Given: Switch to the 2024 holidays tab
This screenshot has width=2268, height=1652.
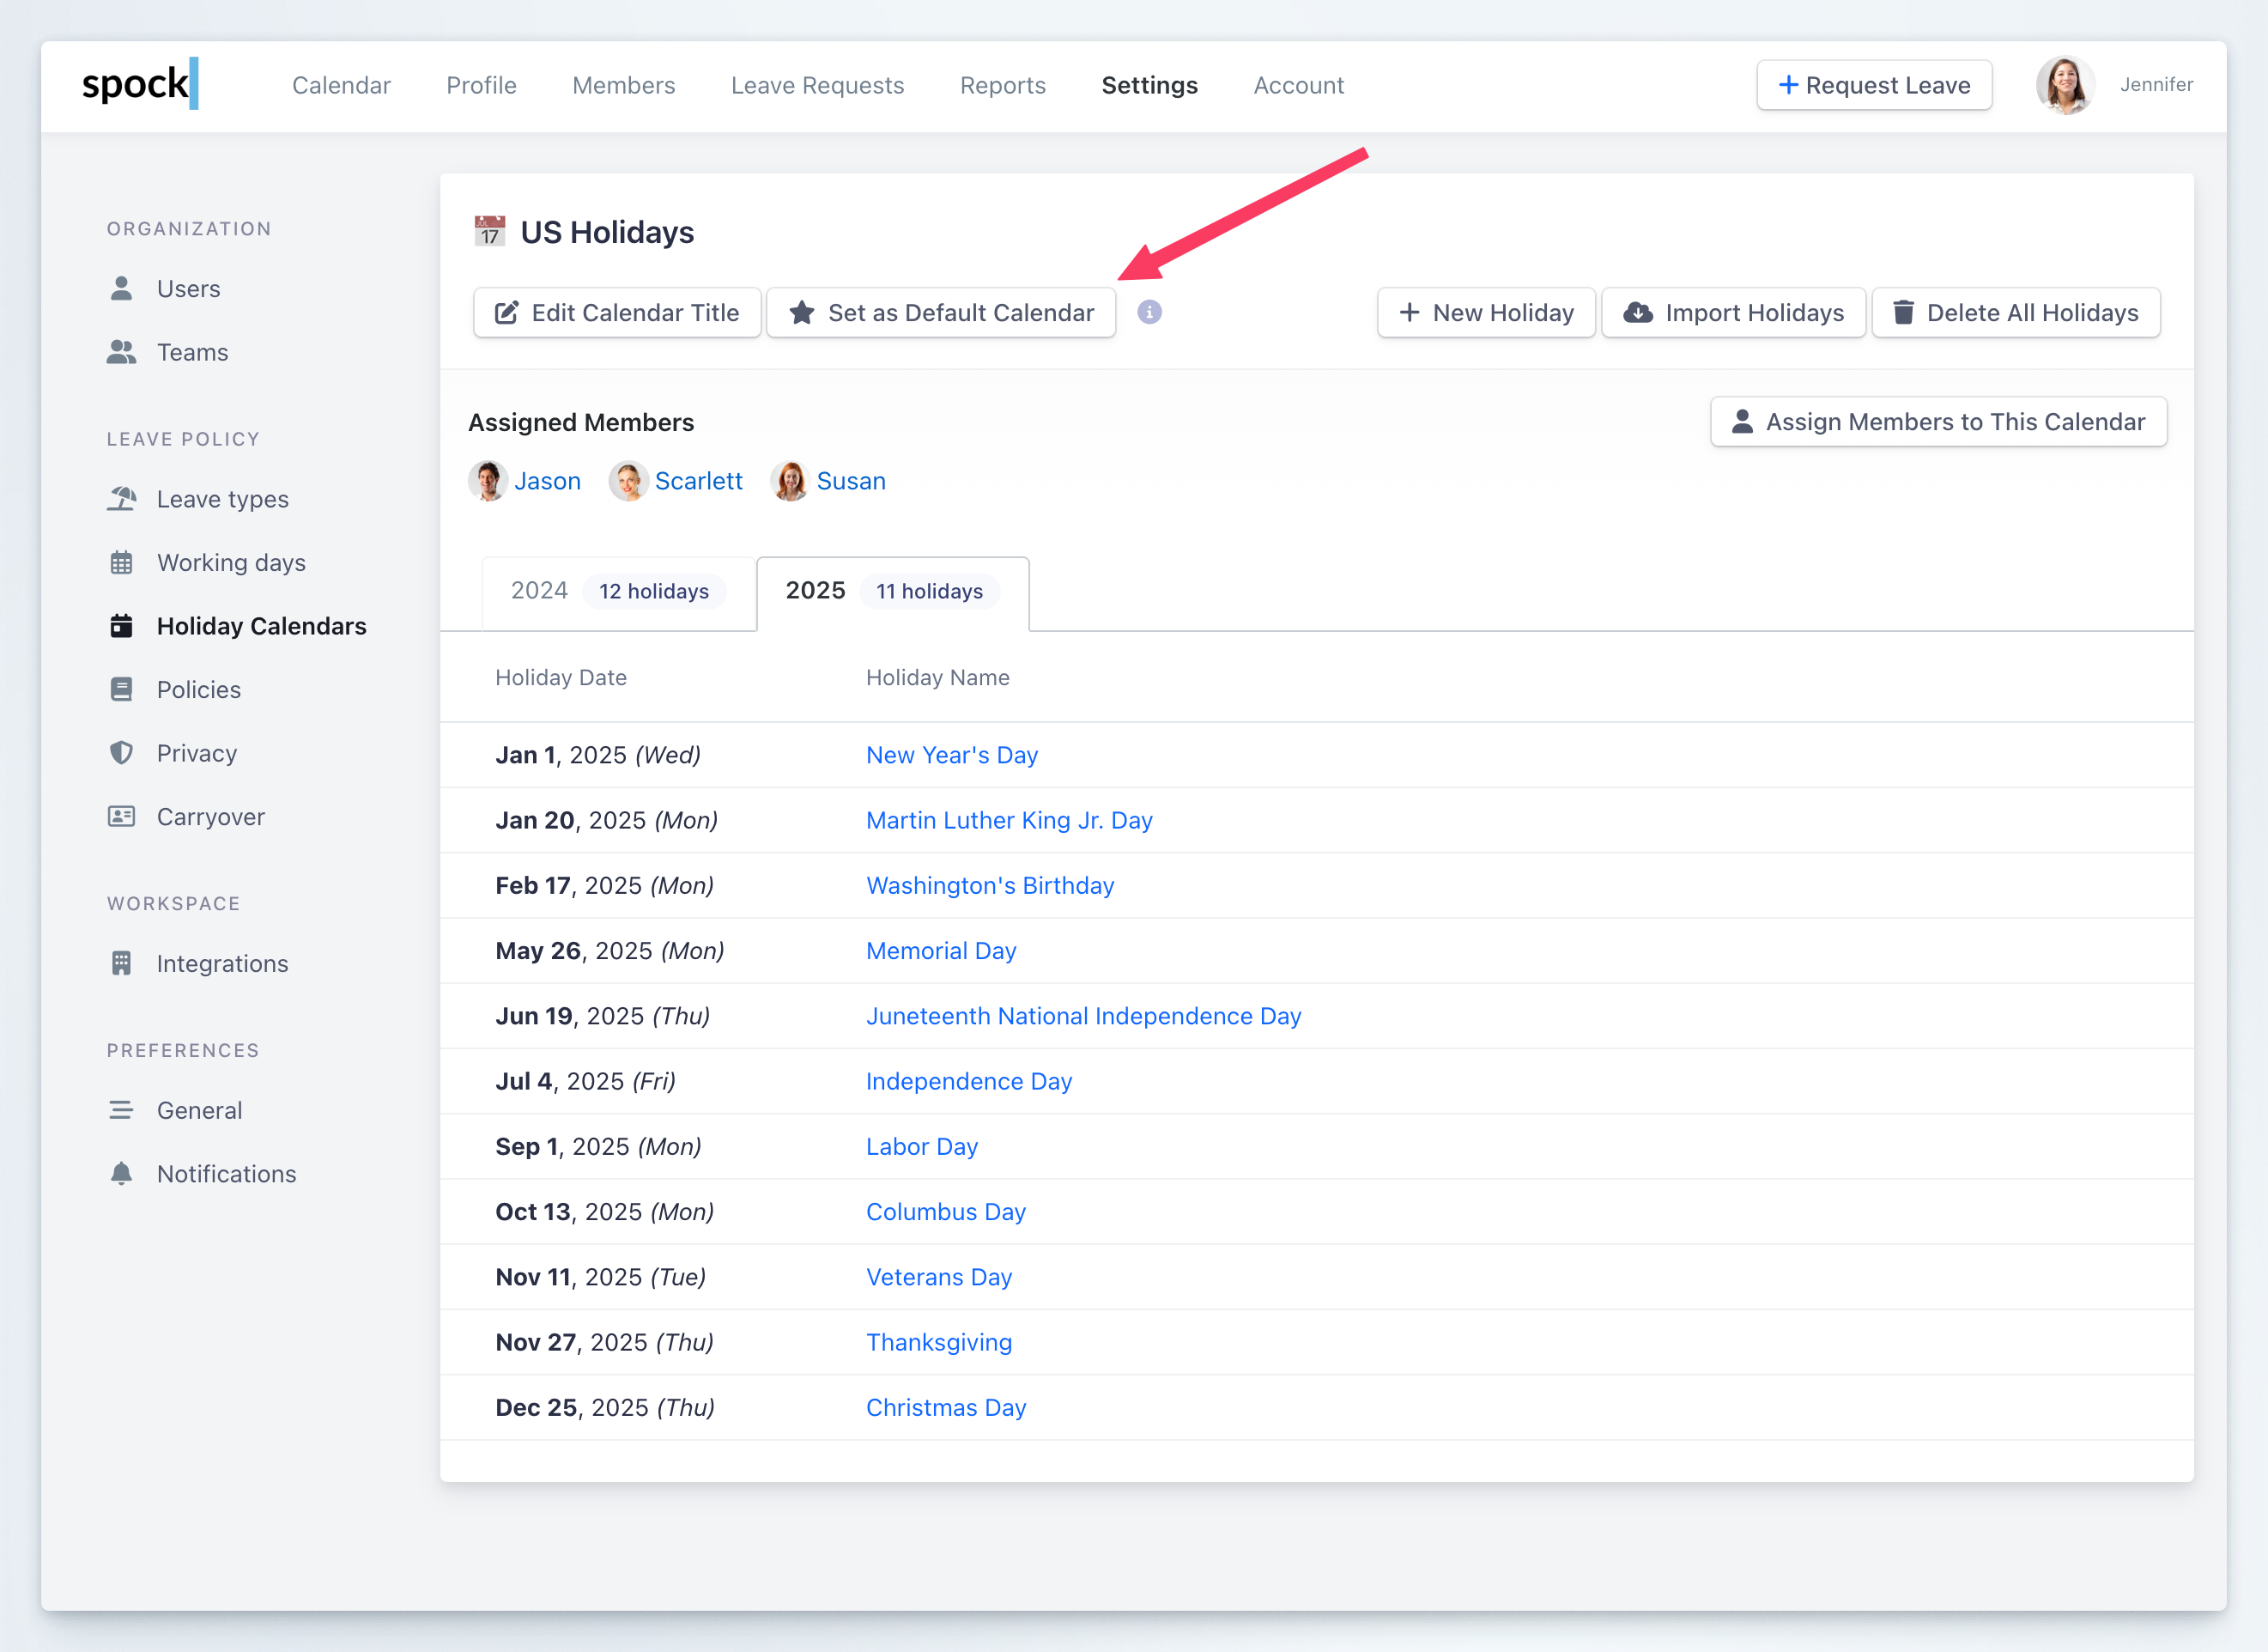Looking at the screenshot, I should [617, 591].
